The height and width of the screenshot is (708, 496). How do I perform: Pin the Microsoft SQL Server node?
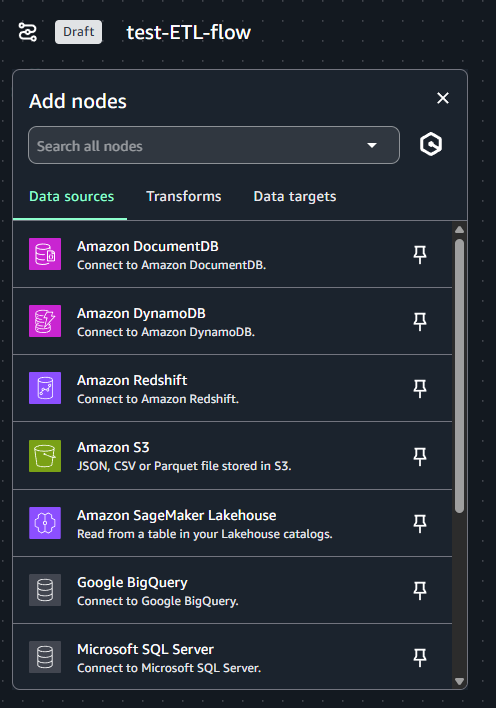coord(420,657)
